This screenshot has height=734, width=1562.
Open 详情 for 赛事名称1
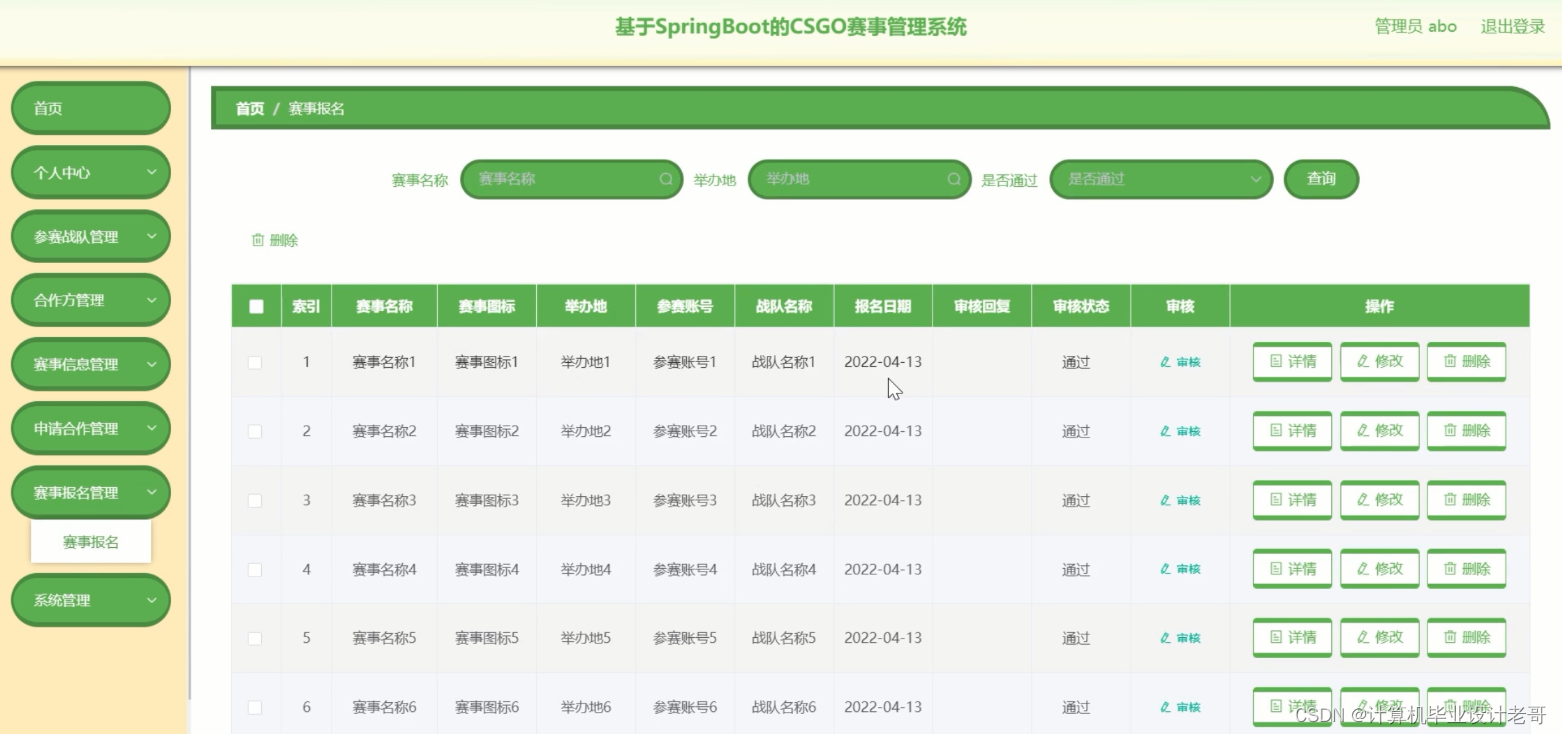1292,362
